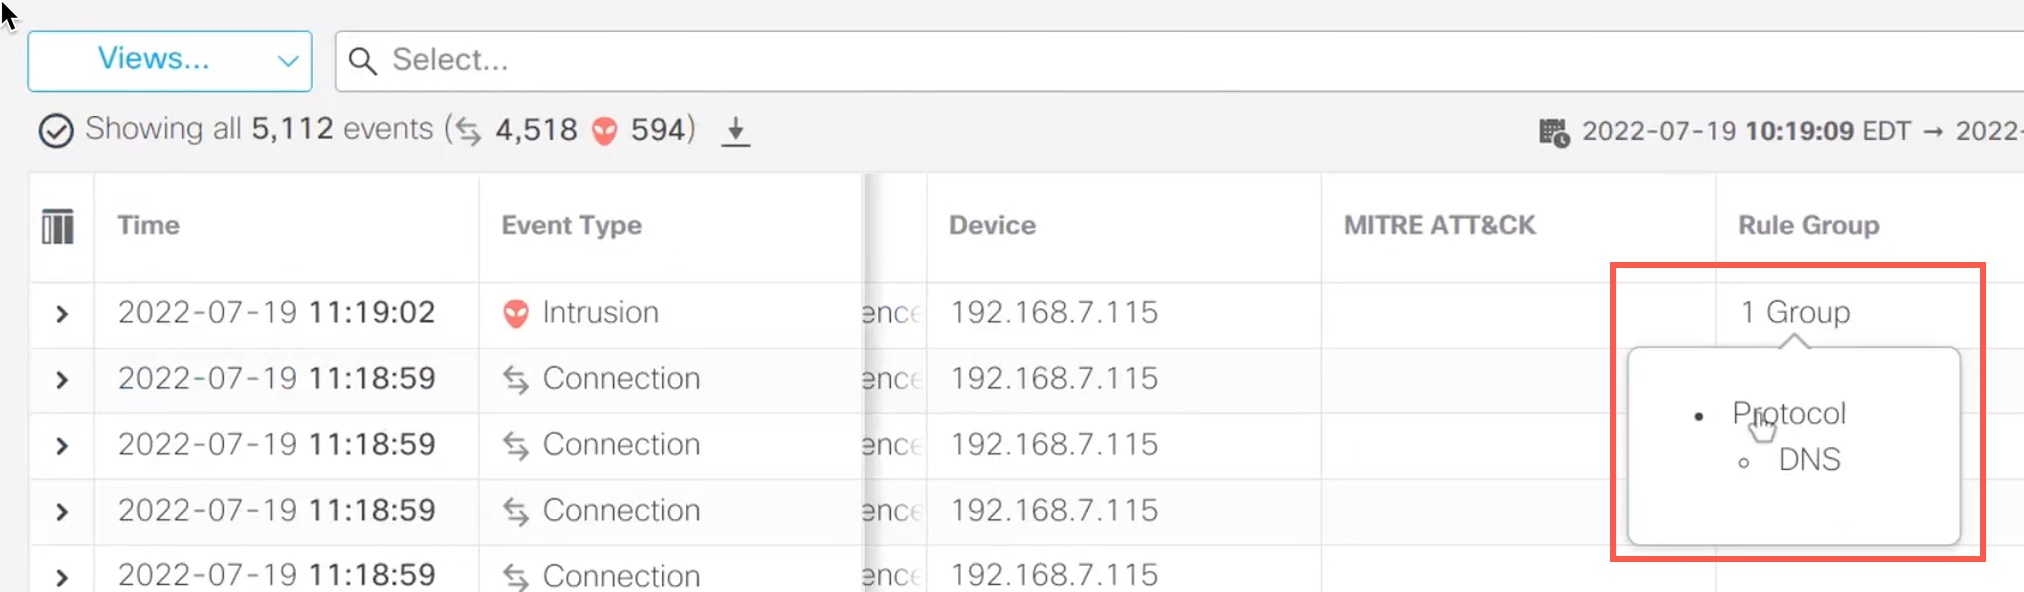Click the MITRE ATT&CK column header
The image size is (2024, 592).
1439,226
